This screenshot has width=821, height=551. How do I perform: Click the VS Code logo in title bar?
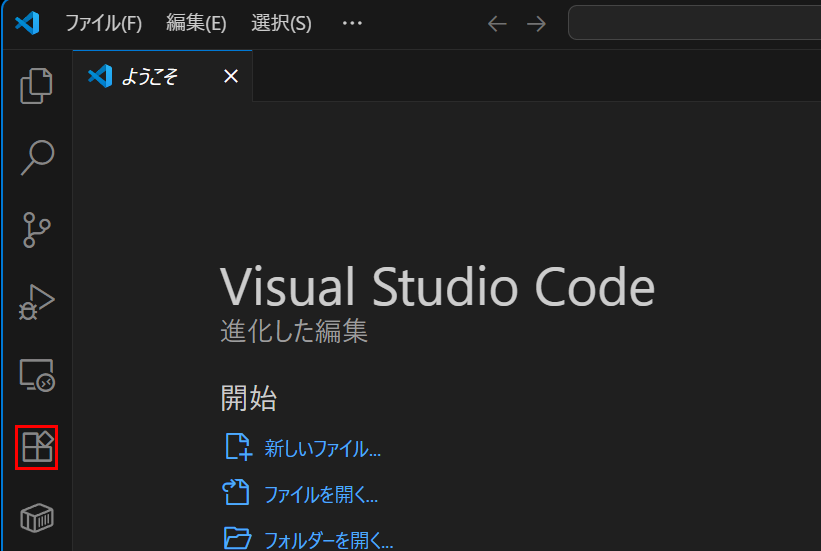pos(27,23)
